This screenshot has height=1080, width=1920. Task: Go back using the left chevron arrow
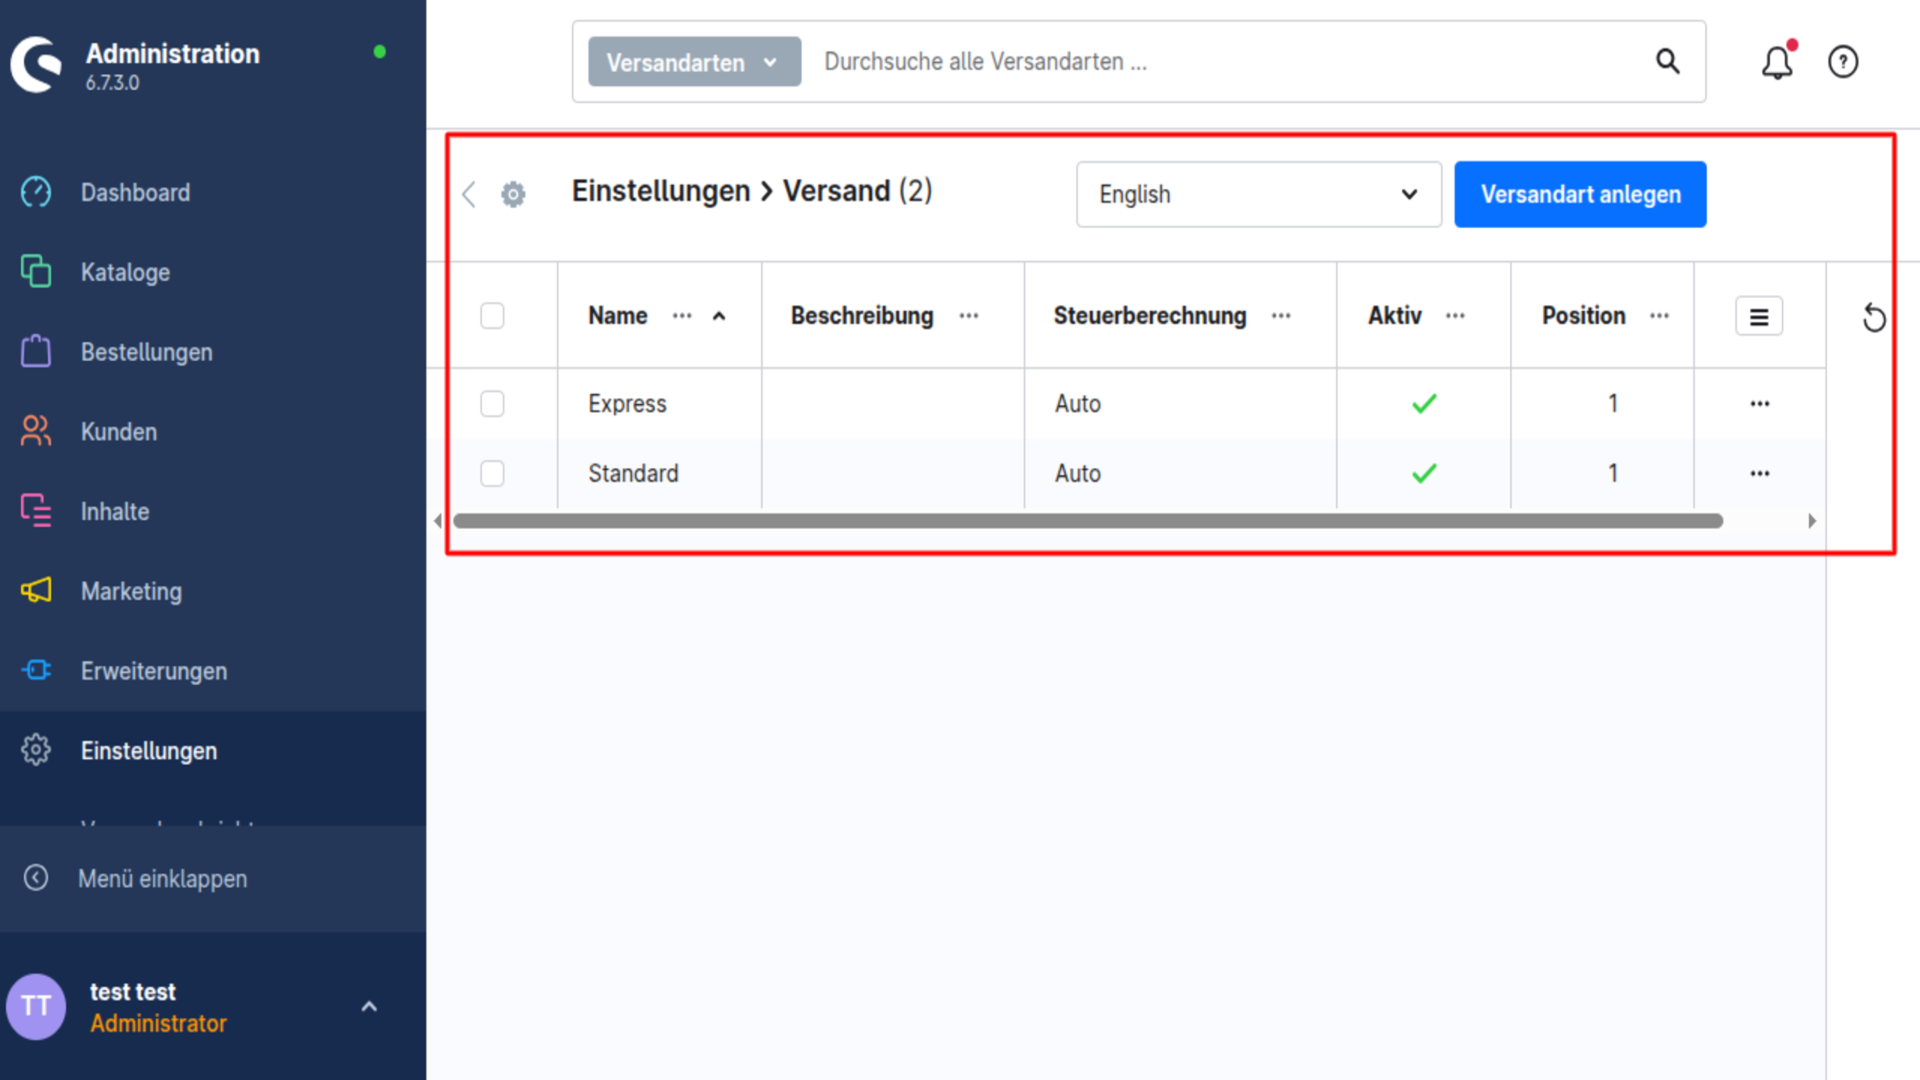[469, 194]
